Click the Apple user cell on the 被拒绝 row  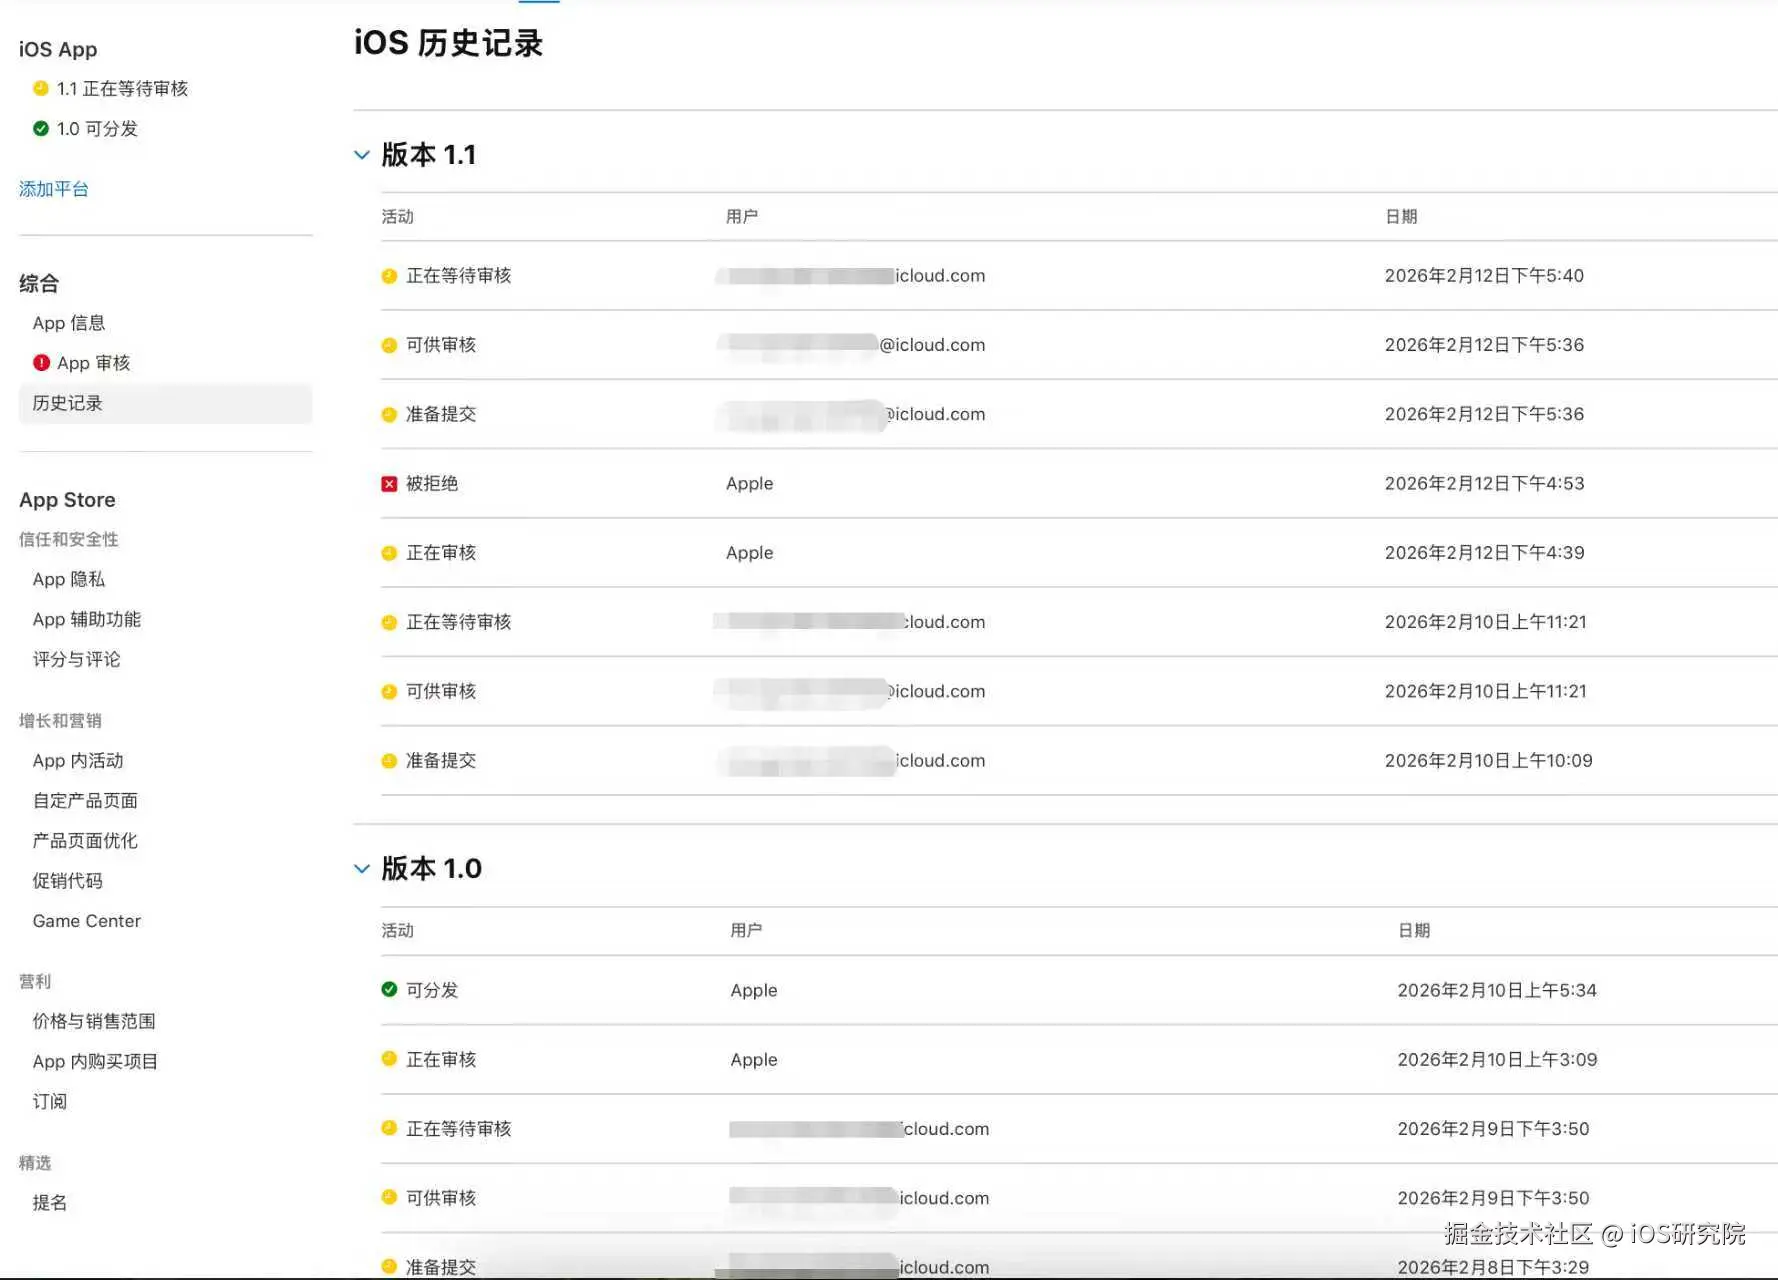(750, 484)
